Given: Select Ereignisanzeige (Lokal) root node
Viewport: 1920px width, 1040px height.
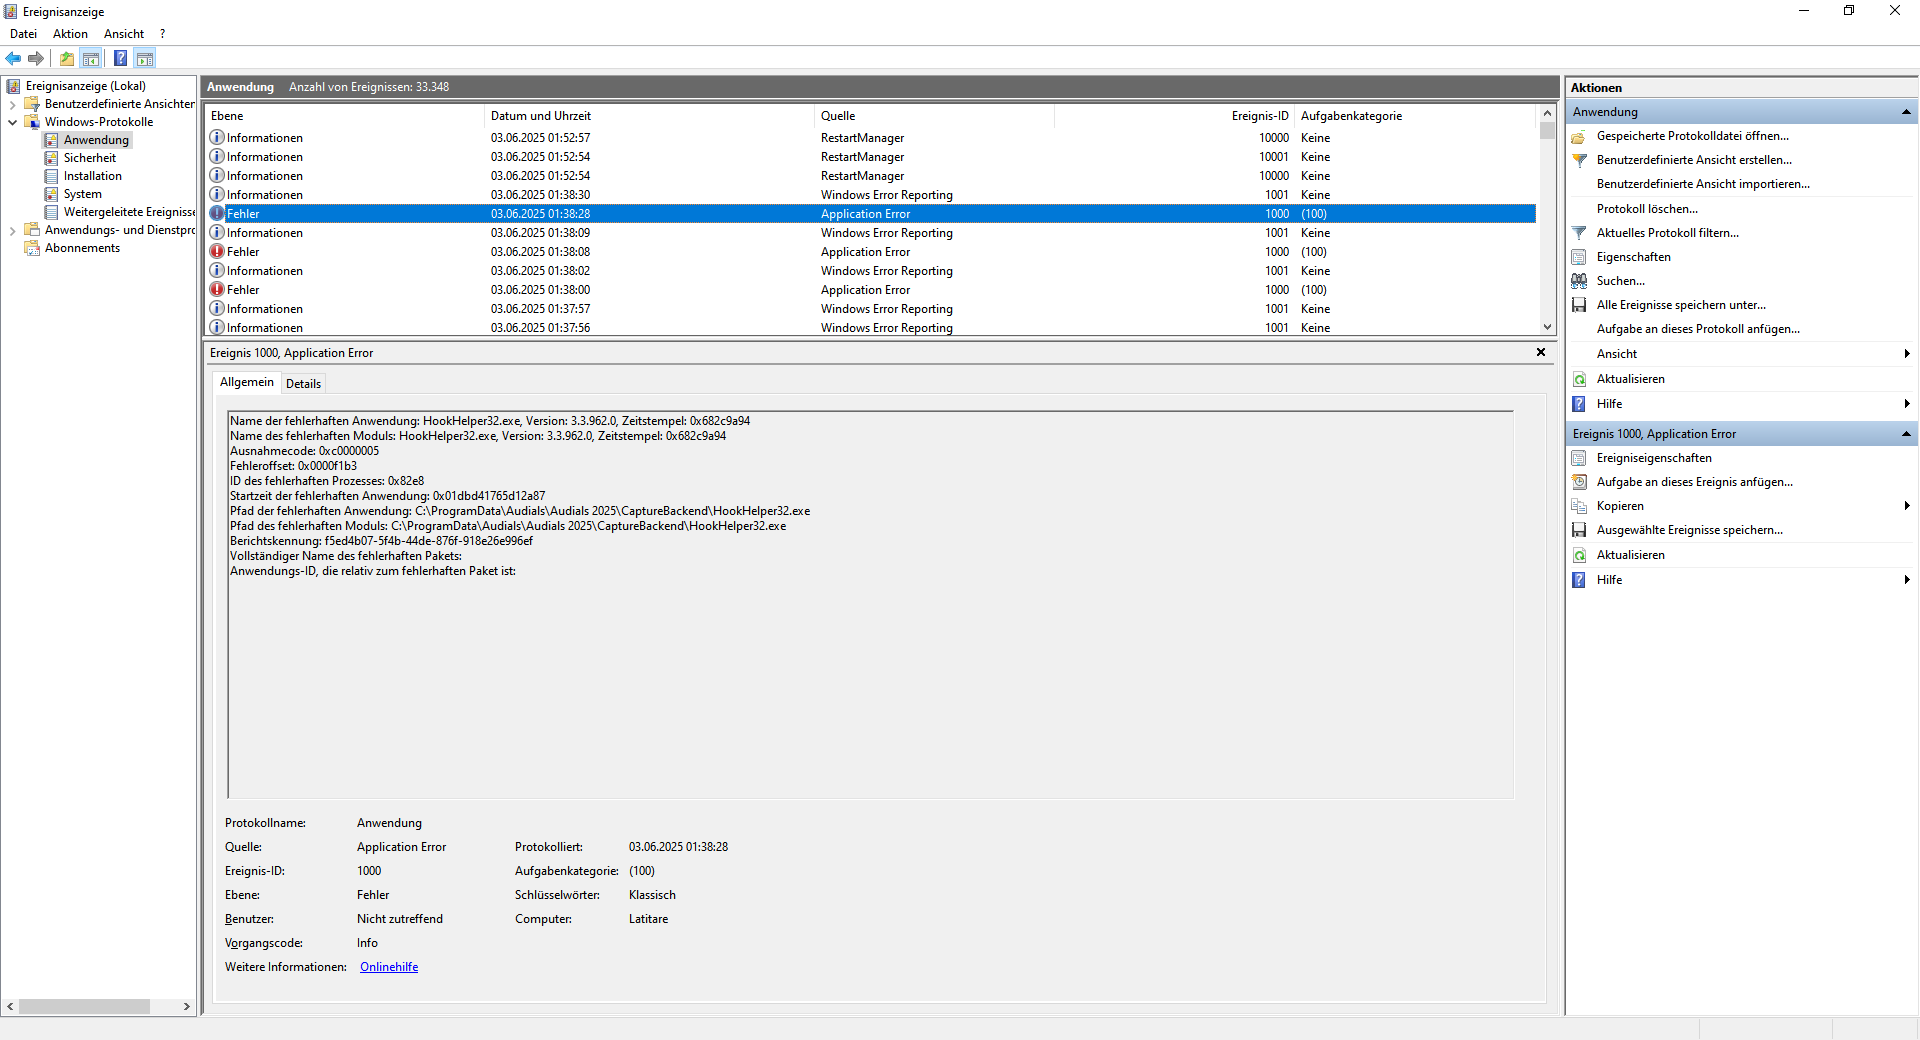Looking at the screenshot, I should pyautogui.click(x=86, y=86).
